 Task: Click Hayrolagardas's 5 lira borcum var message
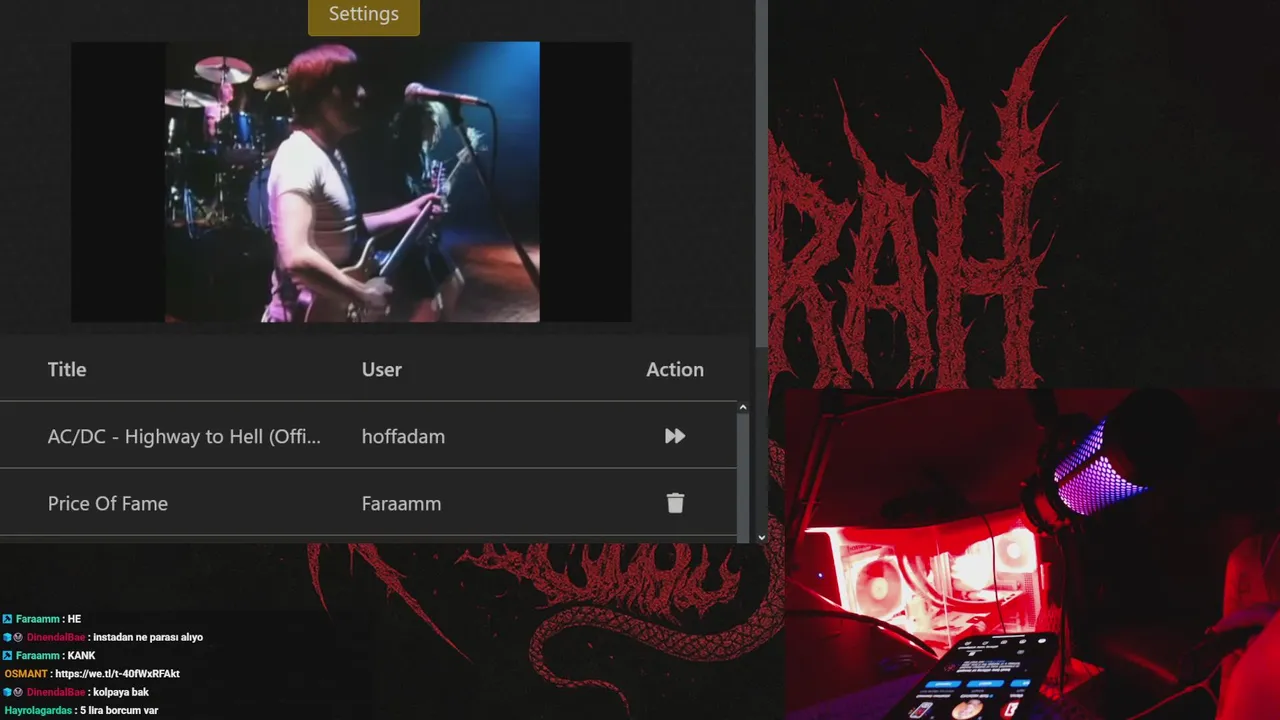click(x=81, y=710)
